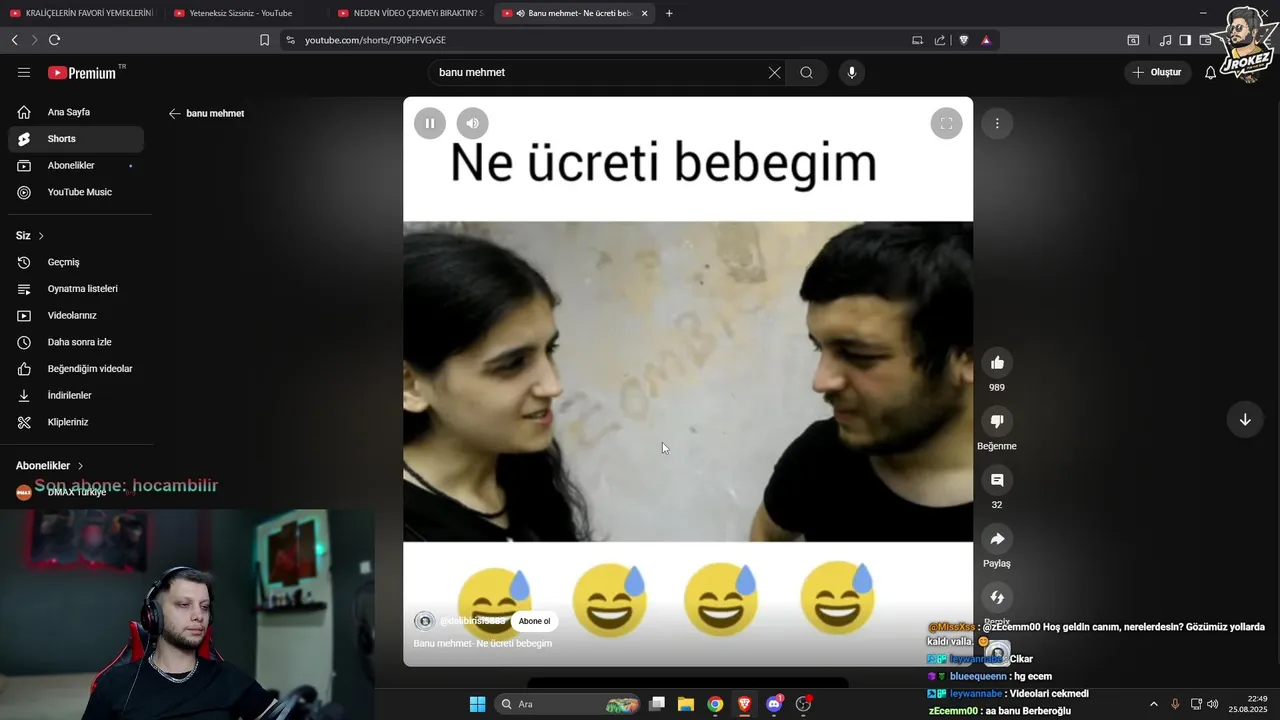Screen dimensions: 1280x720
Task: Select Shorts in the sidebar
Action: coord(76,139)
